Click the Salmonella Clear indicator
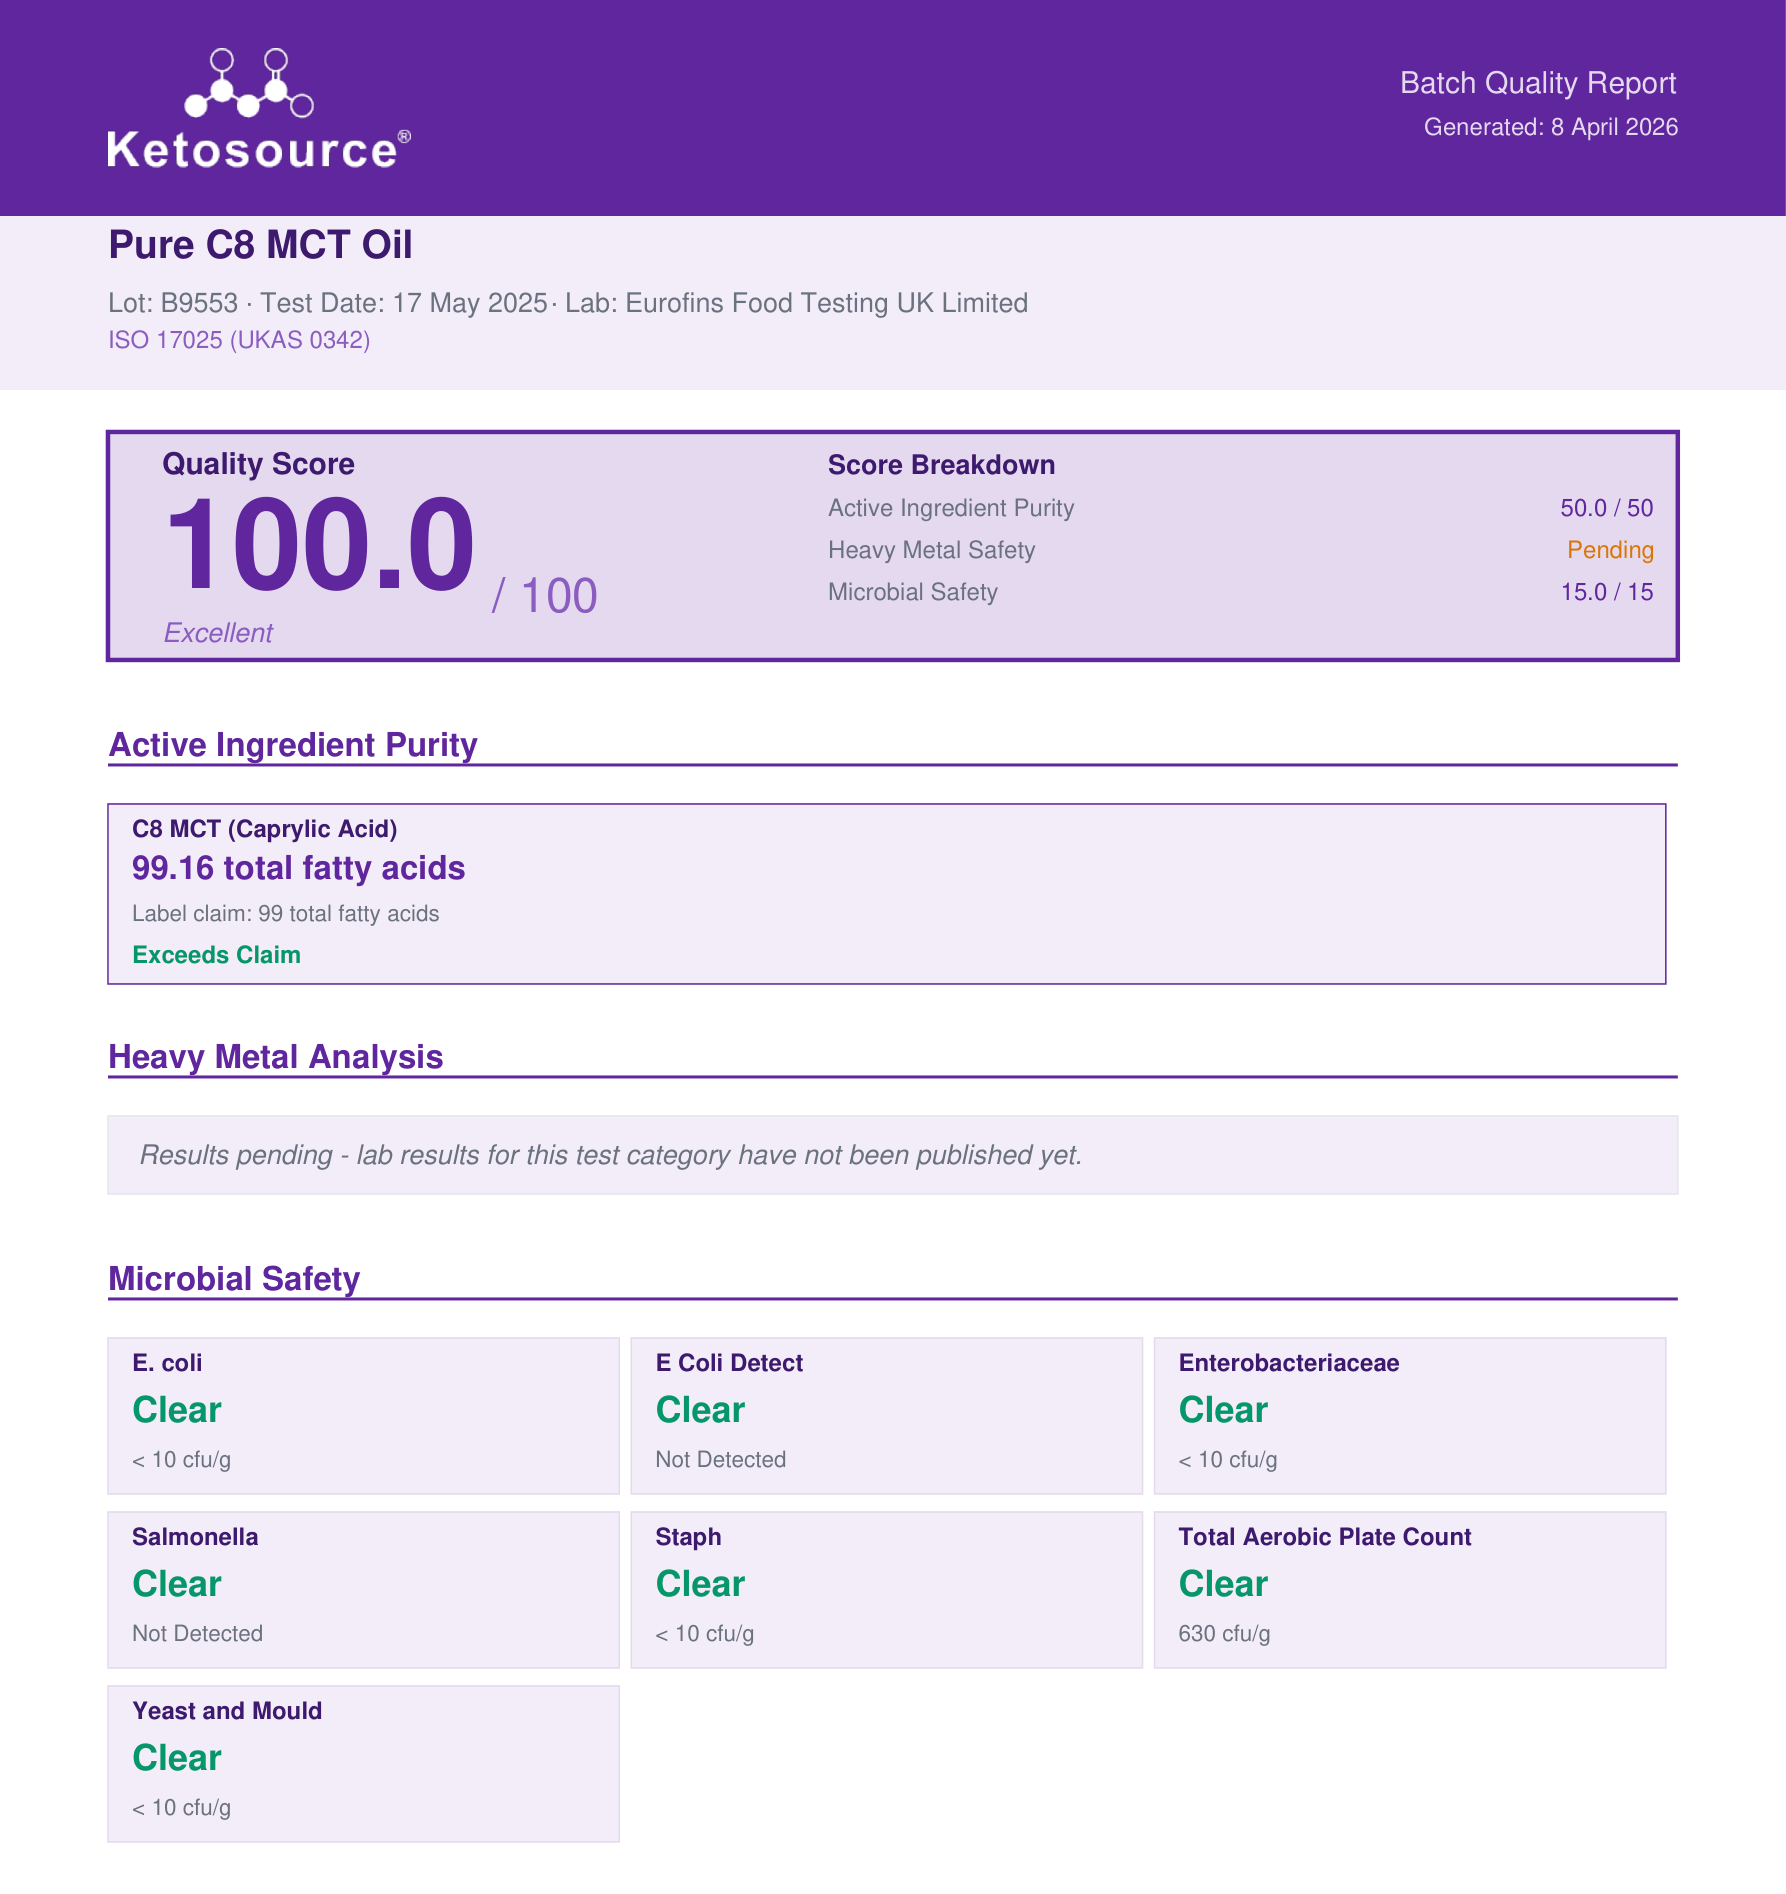1786x1894 pixels. click(x=177, y=1584)
